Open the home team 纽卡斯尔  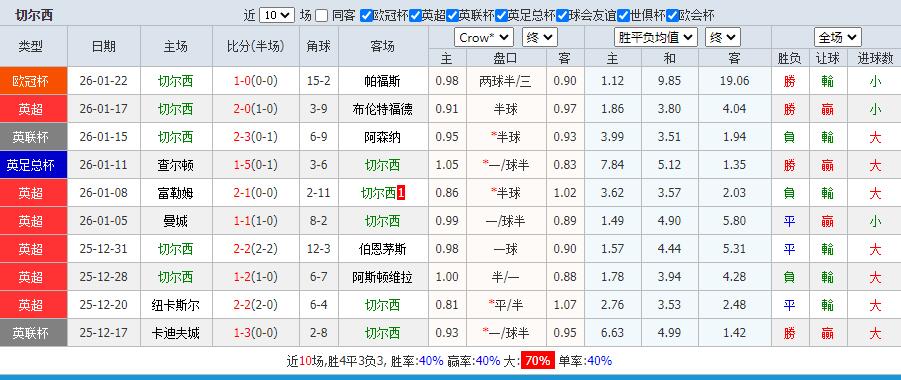176,305
